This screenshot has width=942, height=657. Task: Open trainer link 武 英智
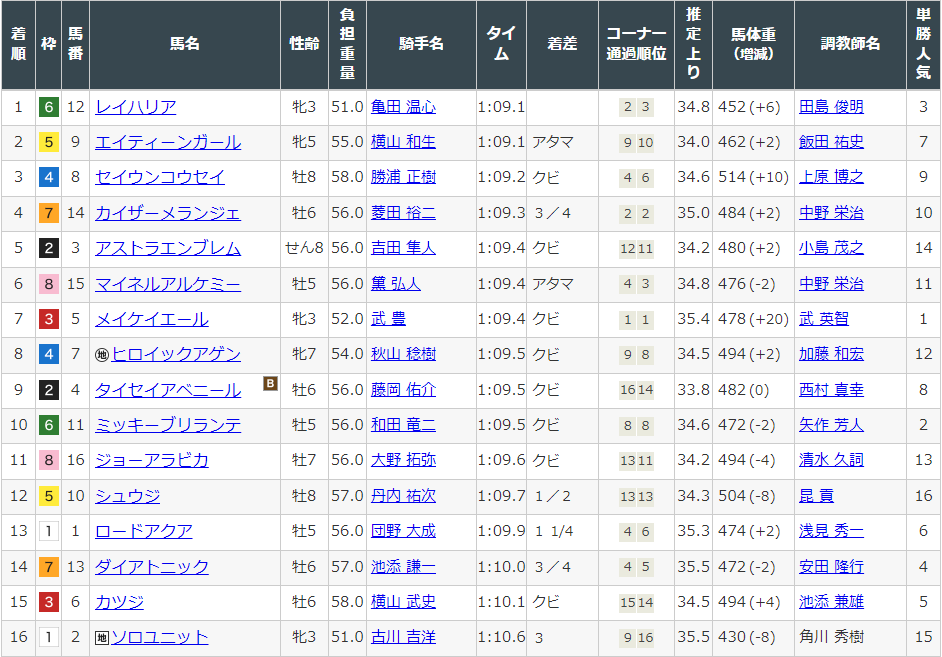[x=824, y=319]
